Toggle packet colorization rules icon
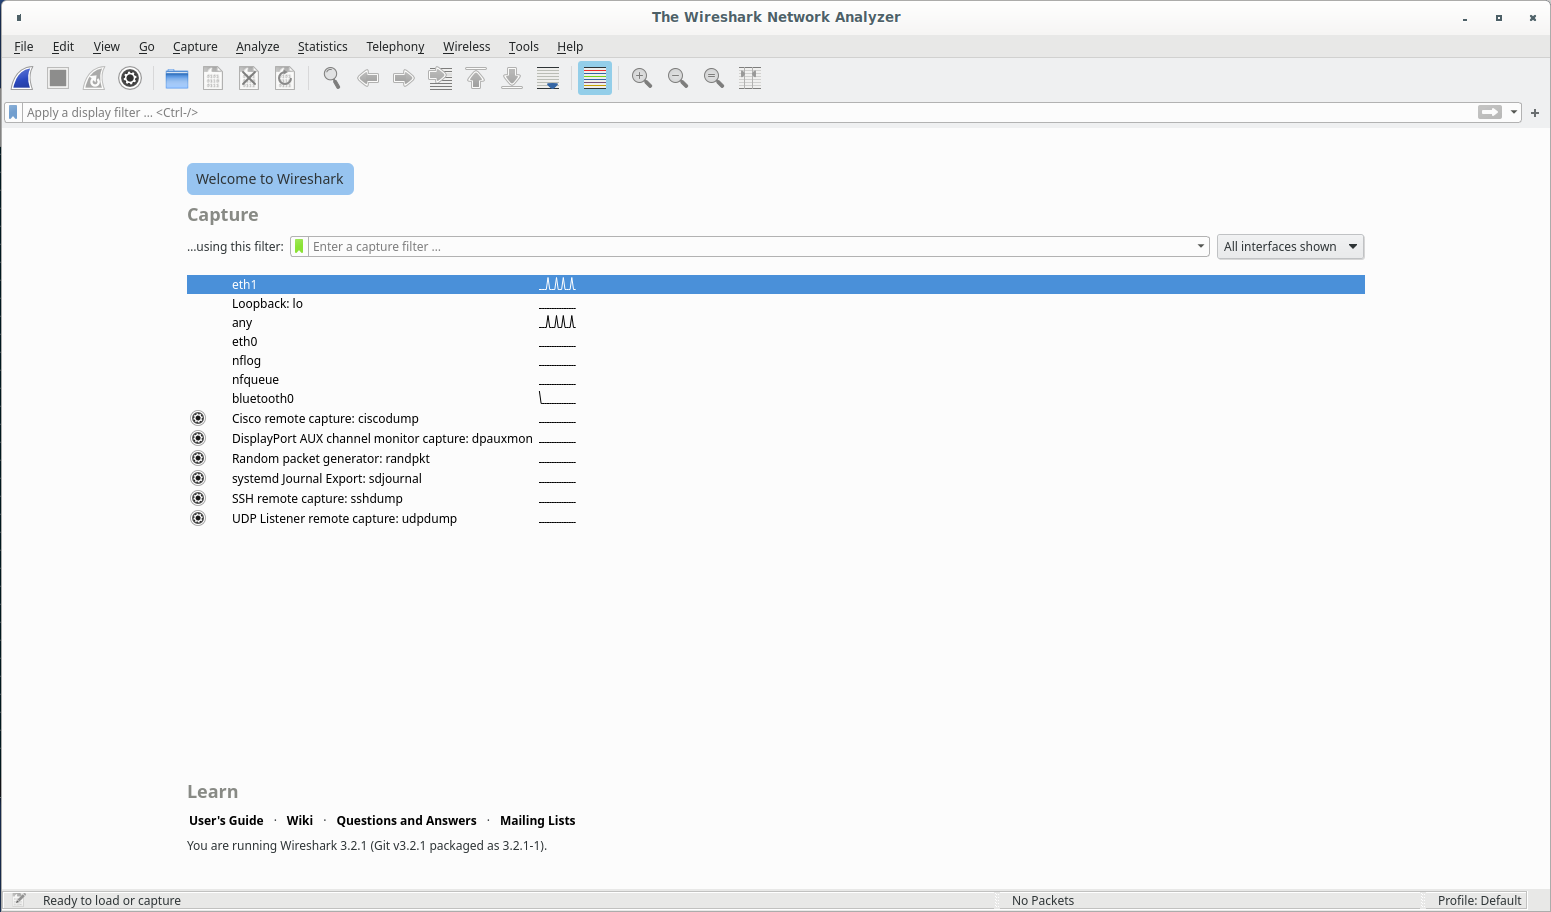The image size is (1551, 912). pyautogui.click(x=595, y=78)
